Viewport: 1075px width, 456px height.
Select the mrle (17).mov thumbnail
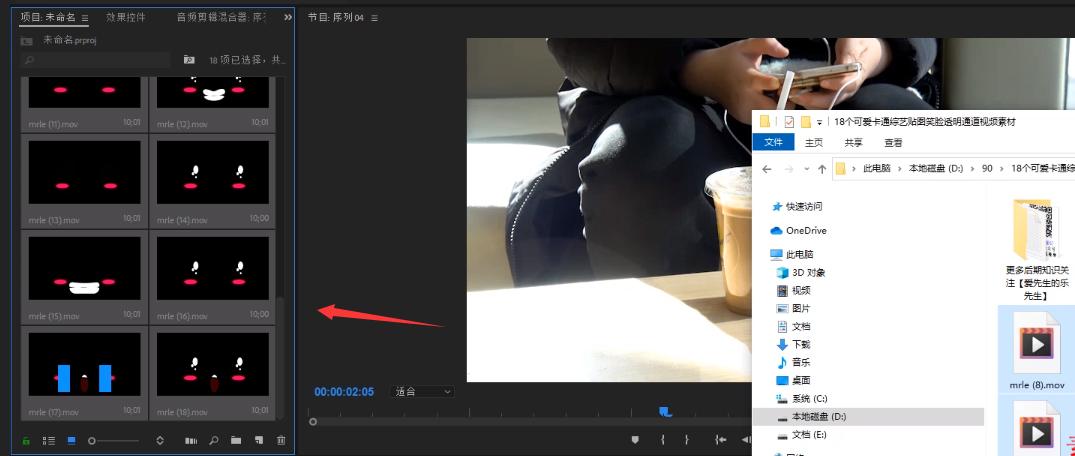[84, 364]
